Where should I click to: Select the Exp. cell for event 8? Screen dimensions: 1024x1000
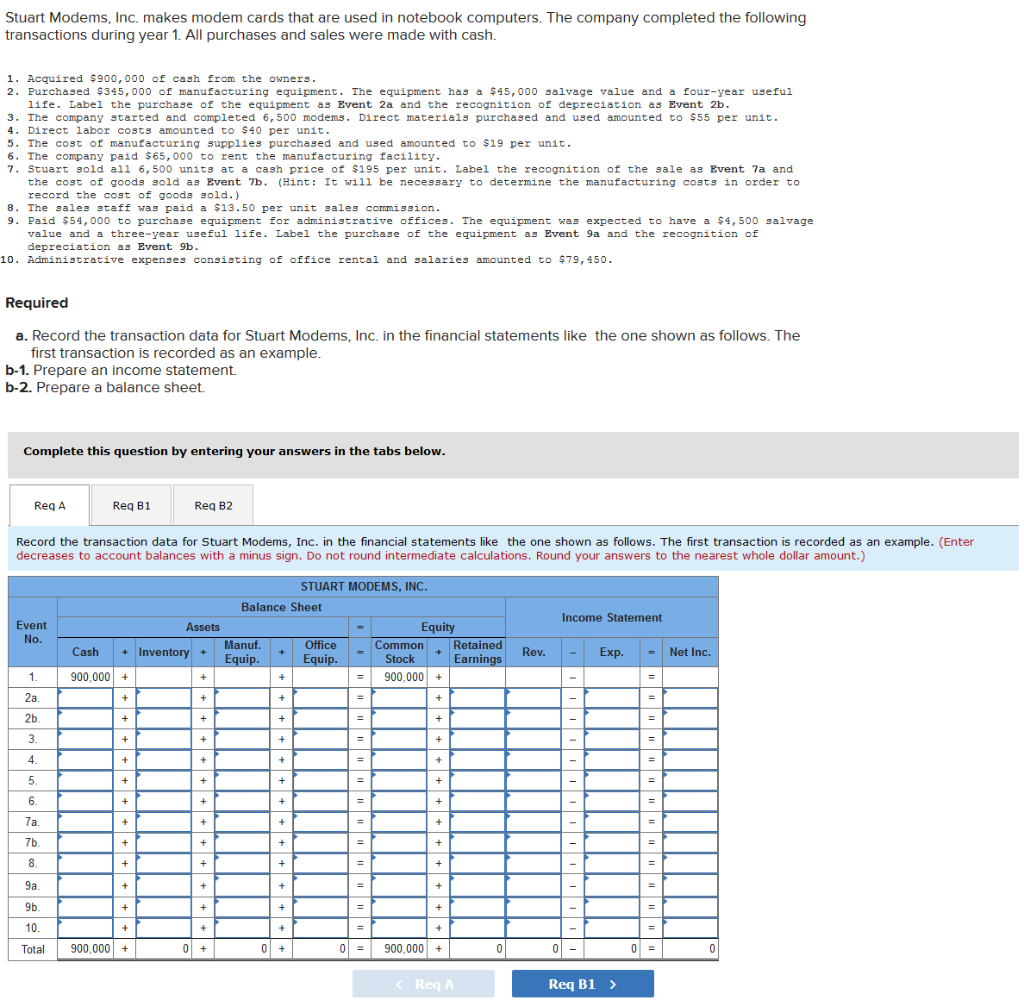(612, 863)
